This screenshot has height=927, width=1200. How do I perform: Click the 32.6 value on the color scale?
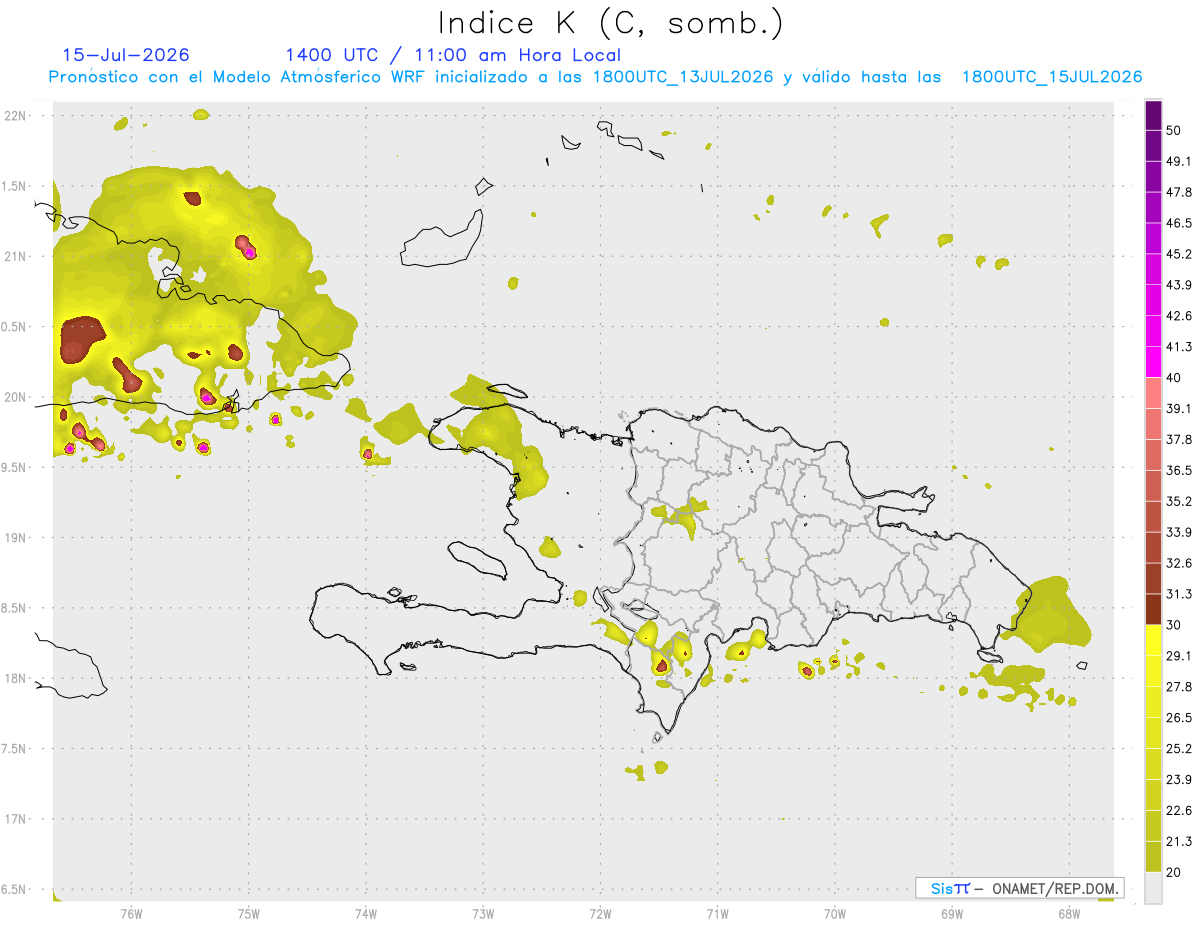[x=1179, y=563]
